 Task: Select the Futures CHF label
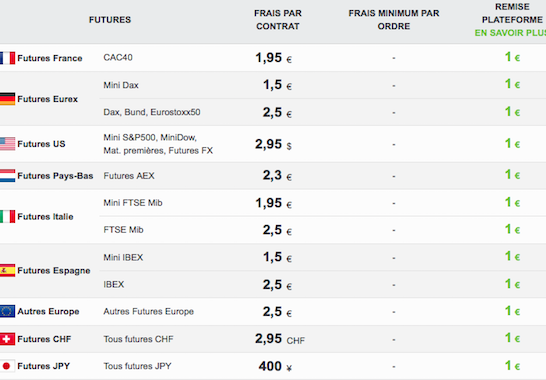coord(44,339)
